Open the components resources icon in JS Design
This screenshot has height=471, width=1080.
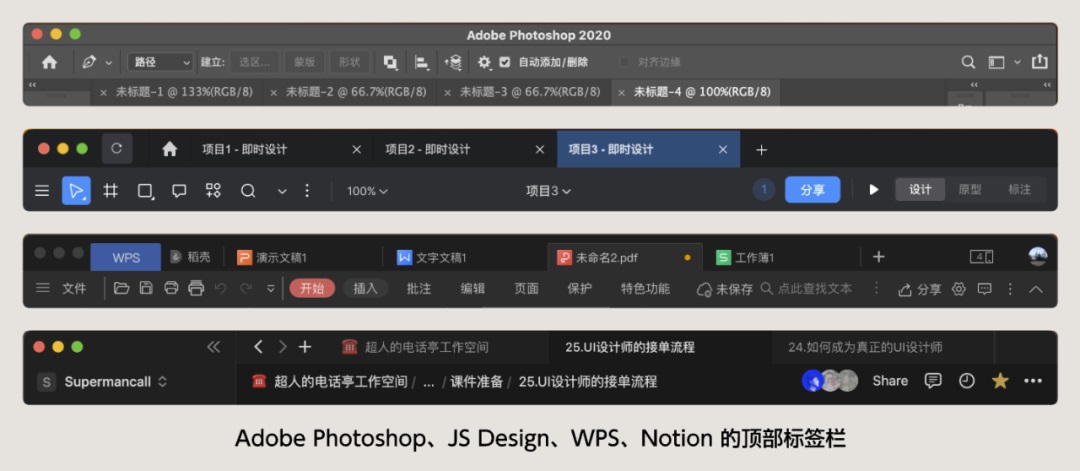[214, 191]
